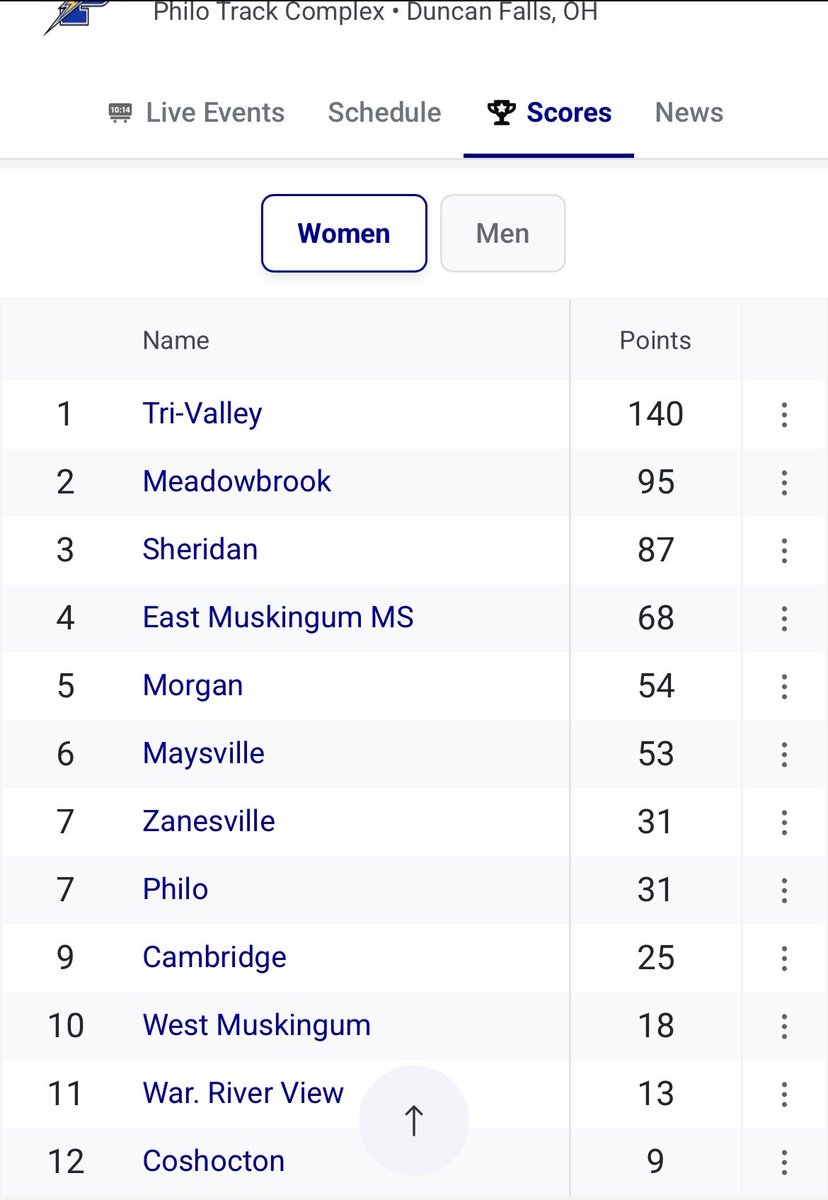Switch to the News tab
Image resolution: width=828 pixels, height=1200 pixels.
[689, 112]
